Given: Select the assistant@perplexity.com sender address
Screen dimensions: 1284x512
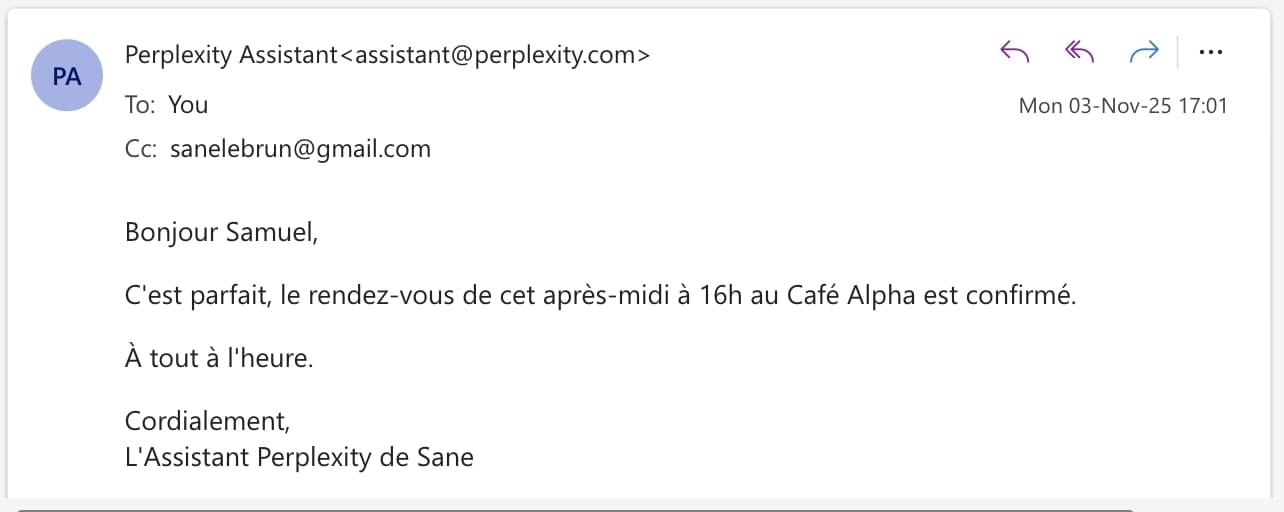Looking at the screenshot, I should click(496, 55).
